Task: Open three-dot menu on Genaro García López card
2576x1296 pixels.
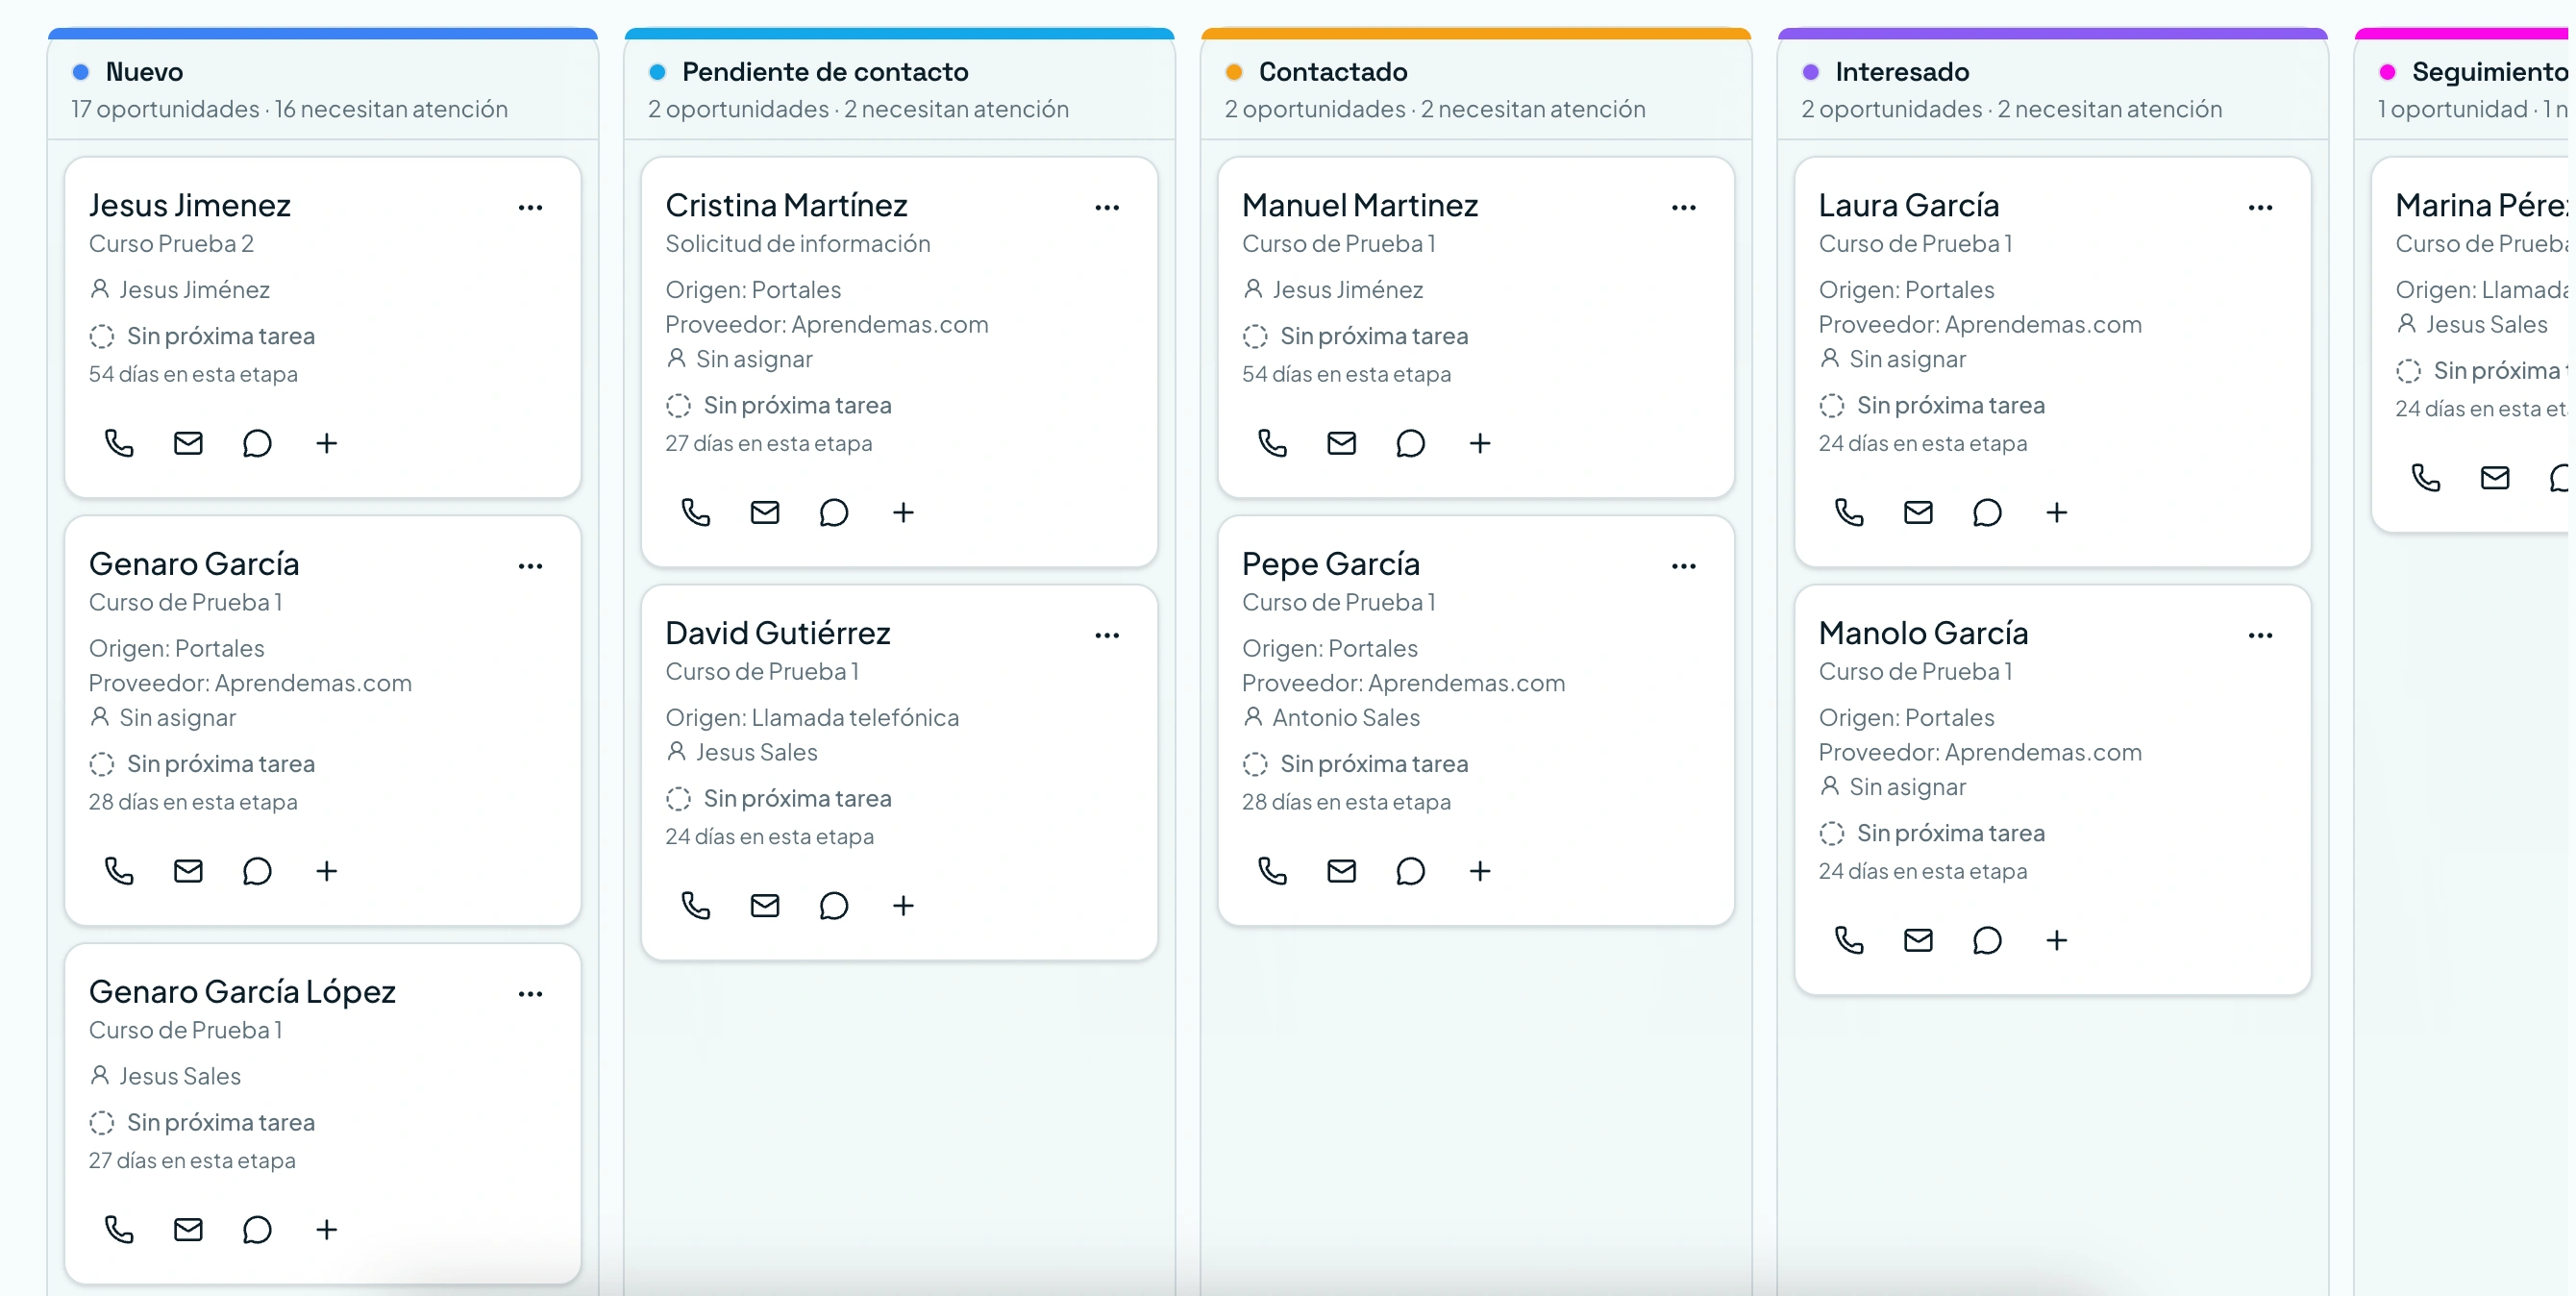Action: [x=530, y=994]
